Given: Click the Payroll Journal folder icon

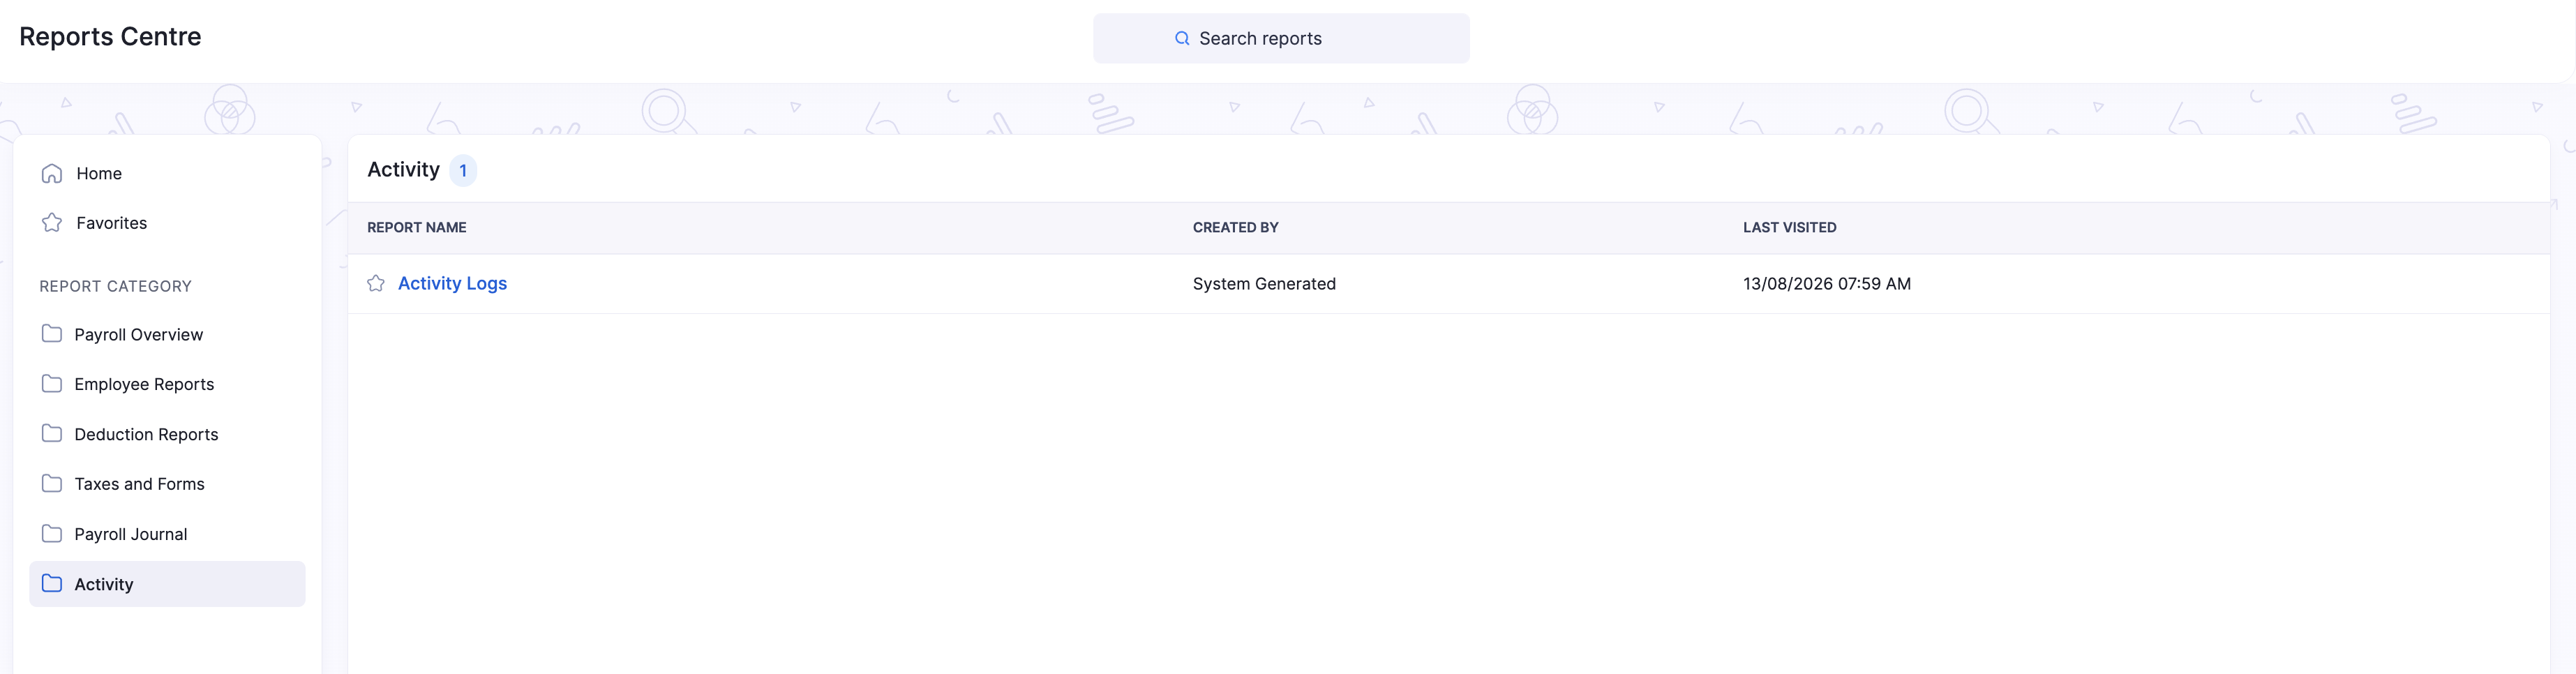Looking at the screenshot, I should pos(52,534).
